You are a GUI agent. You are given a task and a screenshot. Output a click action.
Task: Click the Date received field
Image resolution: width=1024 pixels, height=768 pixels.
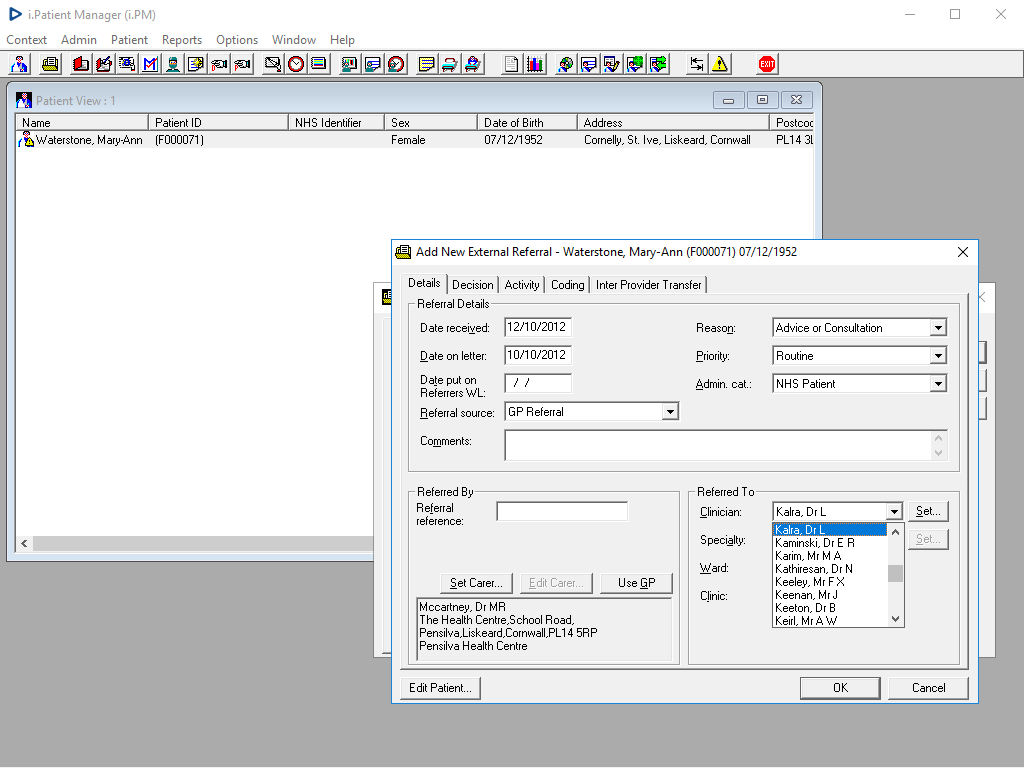click(538, 328)
